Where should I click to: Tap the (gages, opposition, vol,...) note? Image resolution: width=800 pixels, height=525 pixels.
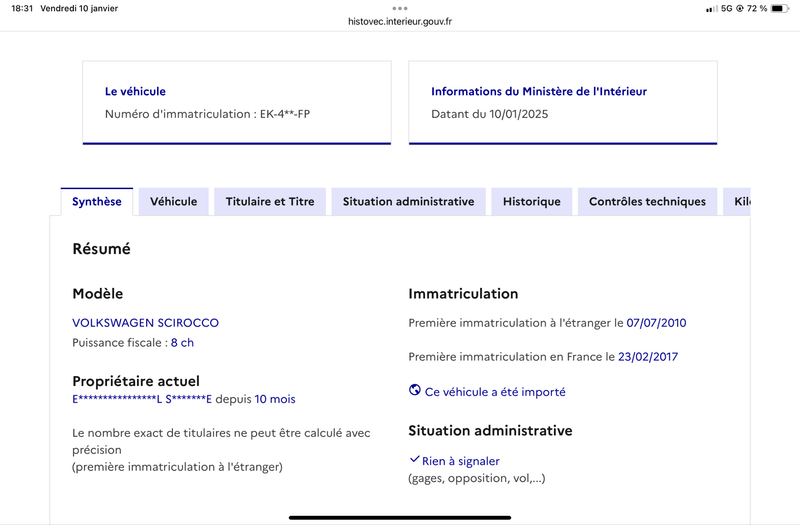[x=477, y=478]
